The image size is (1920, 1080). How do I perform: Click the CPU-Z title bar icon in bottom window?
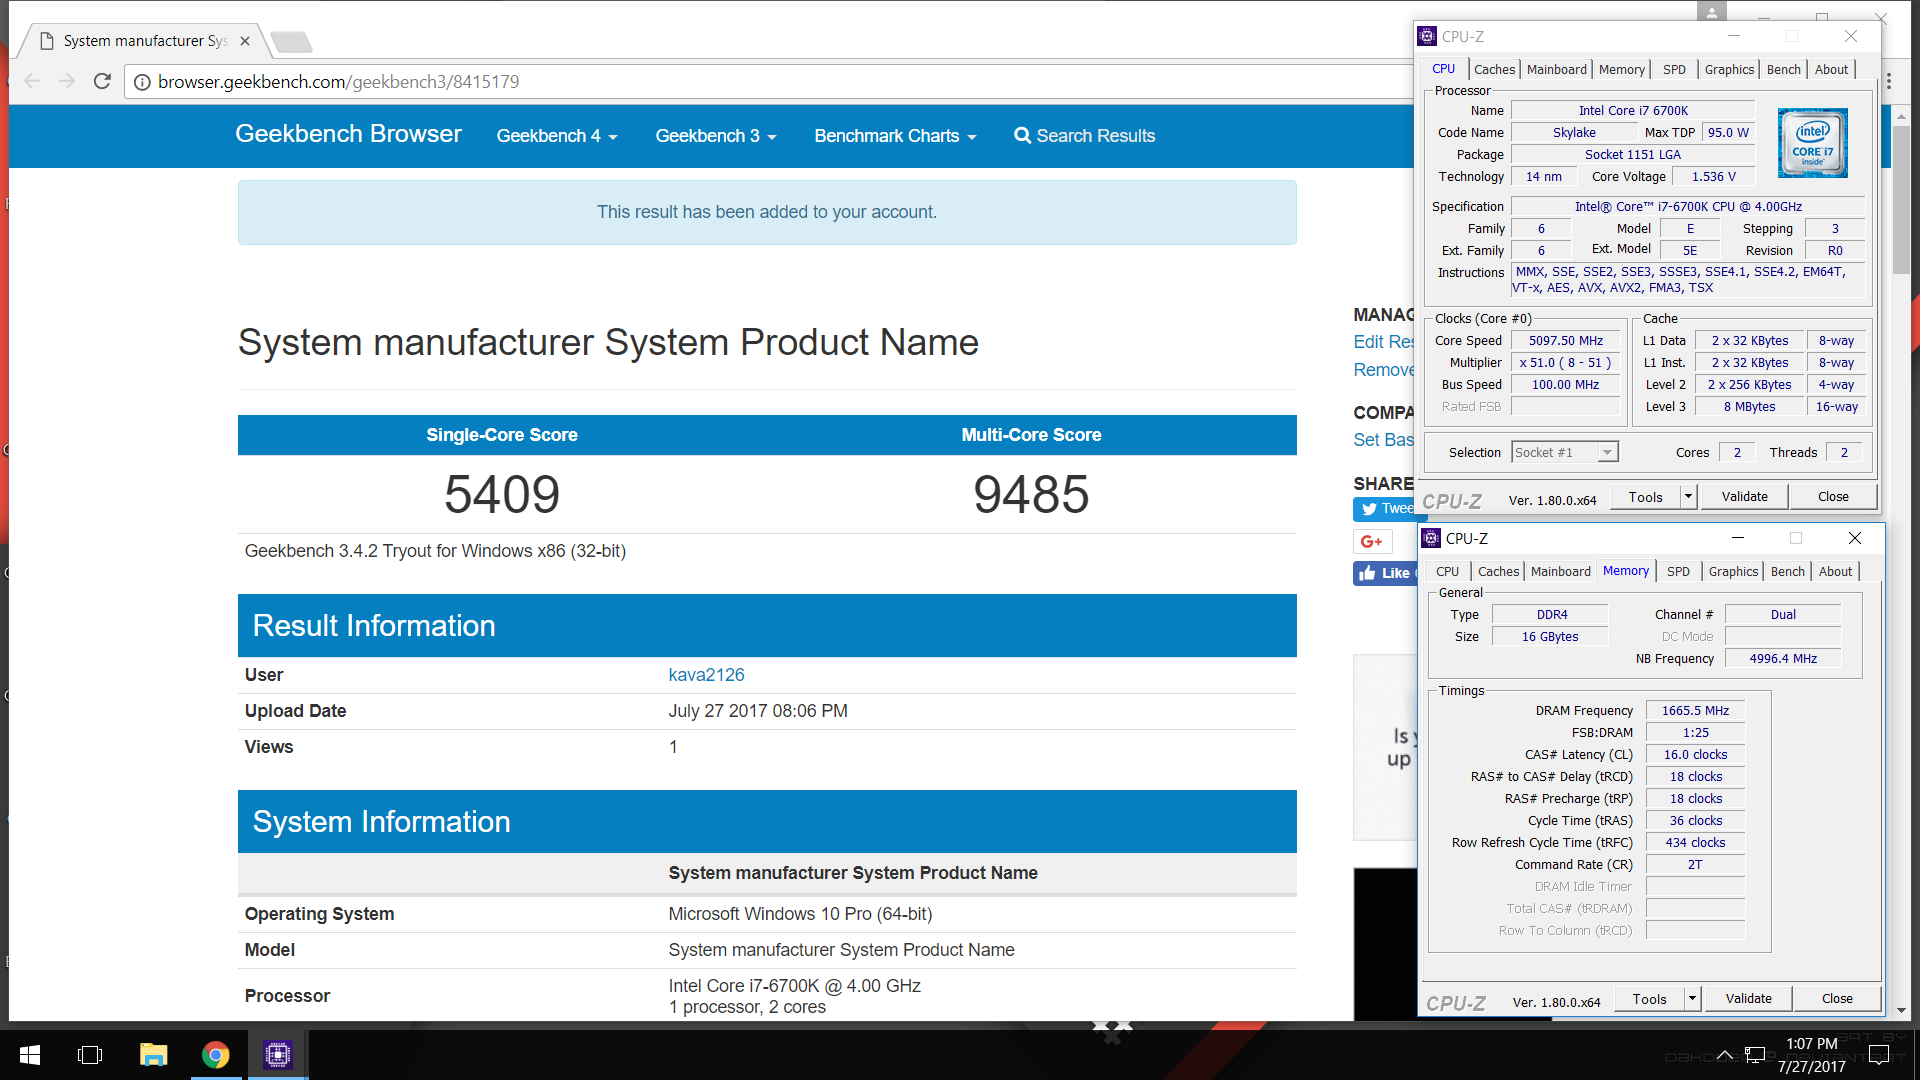tap(1432, 538)
